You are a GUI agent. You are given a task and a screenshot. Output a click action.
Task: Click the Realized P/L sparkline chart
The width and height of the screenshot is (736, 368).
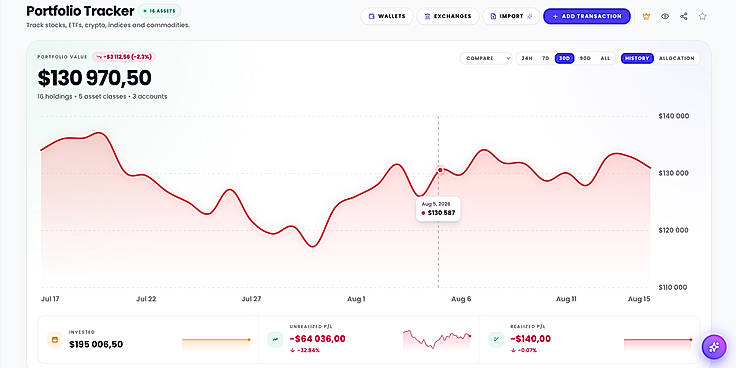(658, 344)
